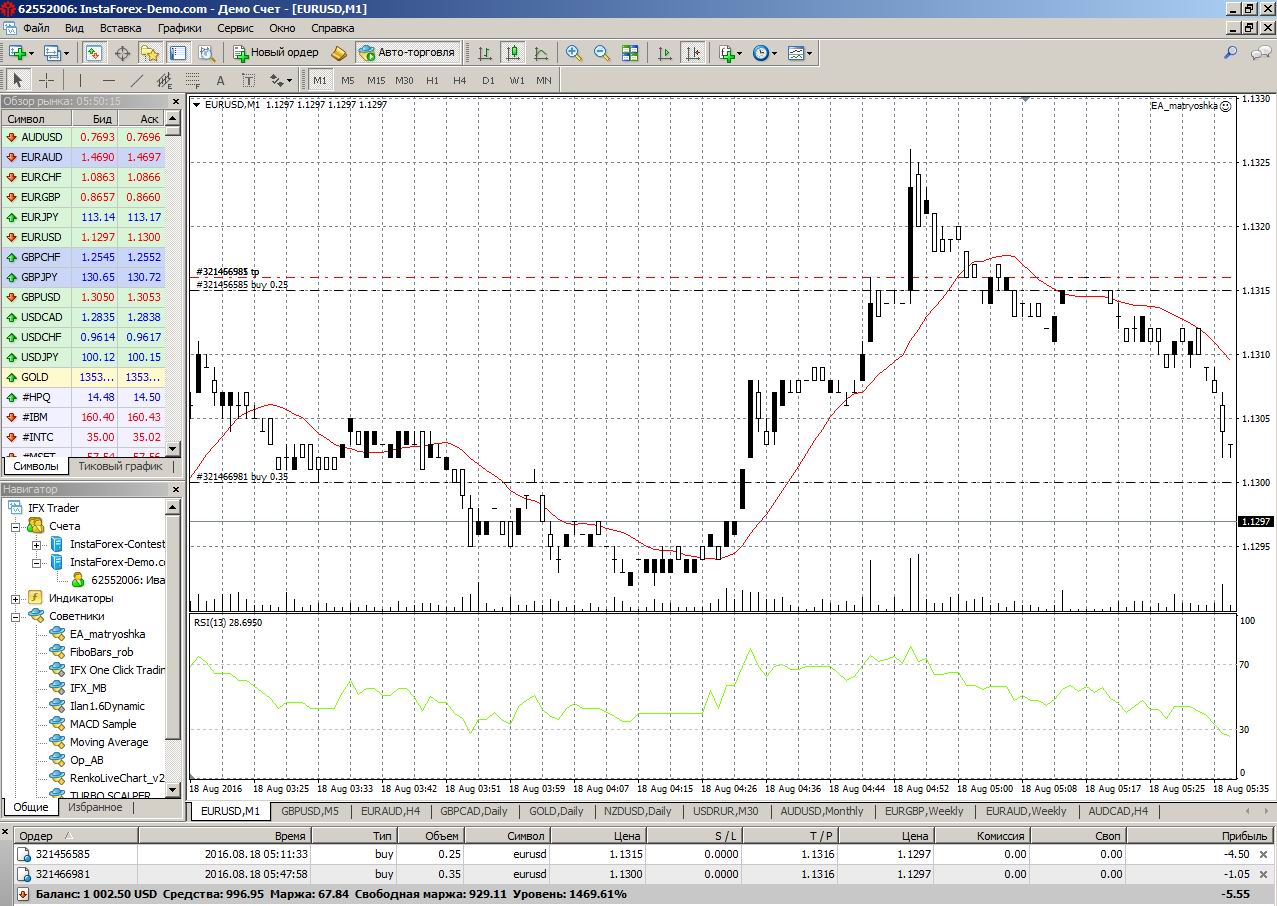Switch chart to line chart mode

click(x=541, y=53)
